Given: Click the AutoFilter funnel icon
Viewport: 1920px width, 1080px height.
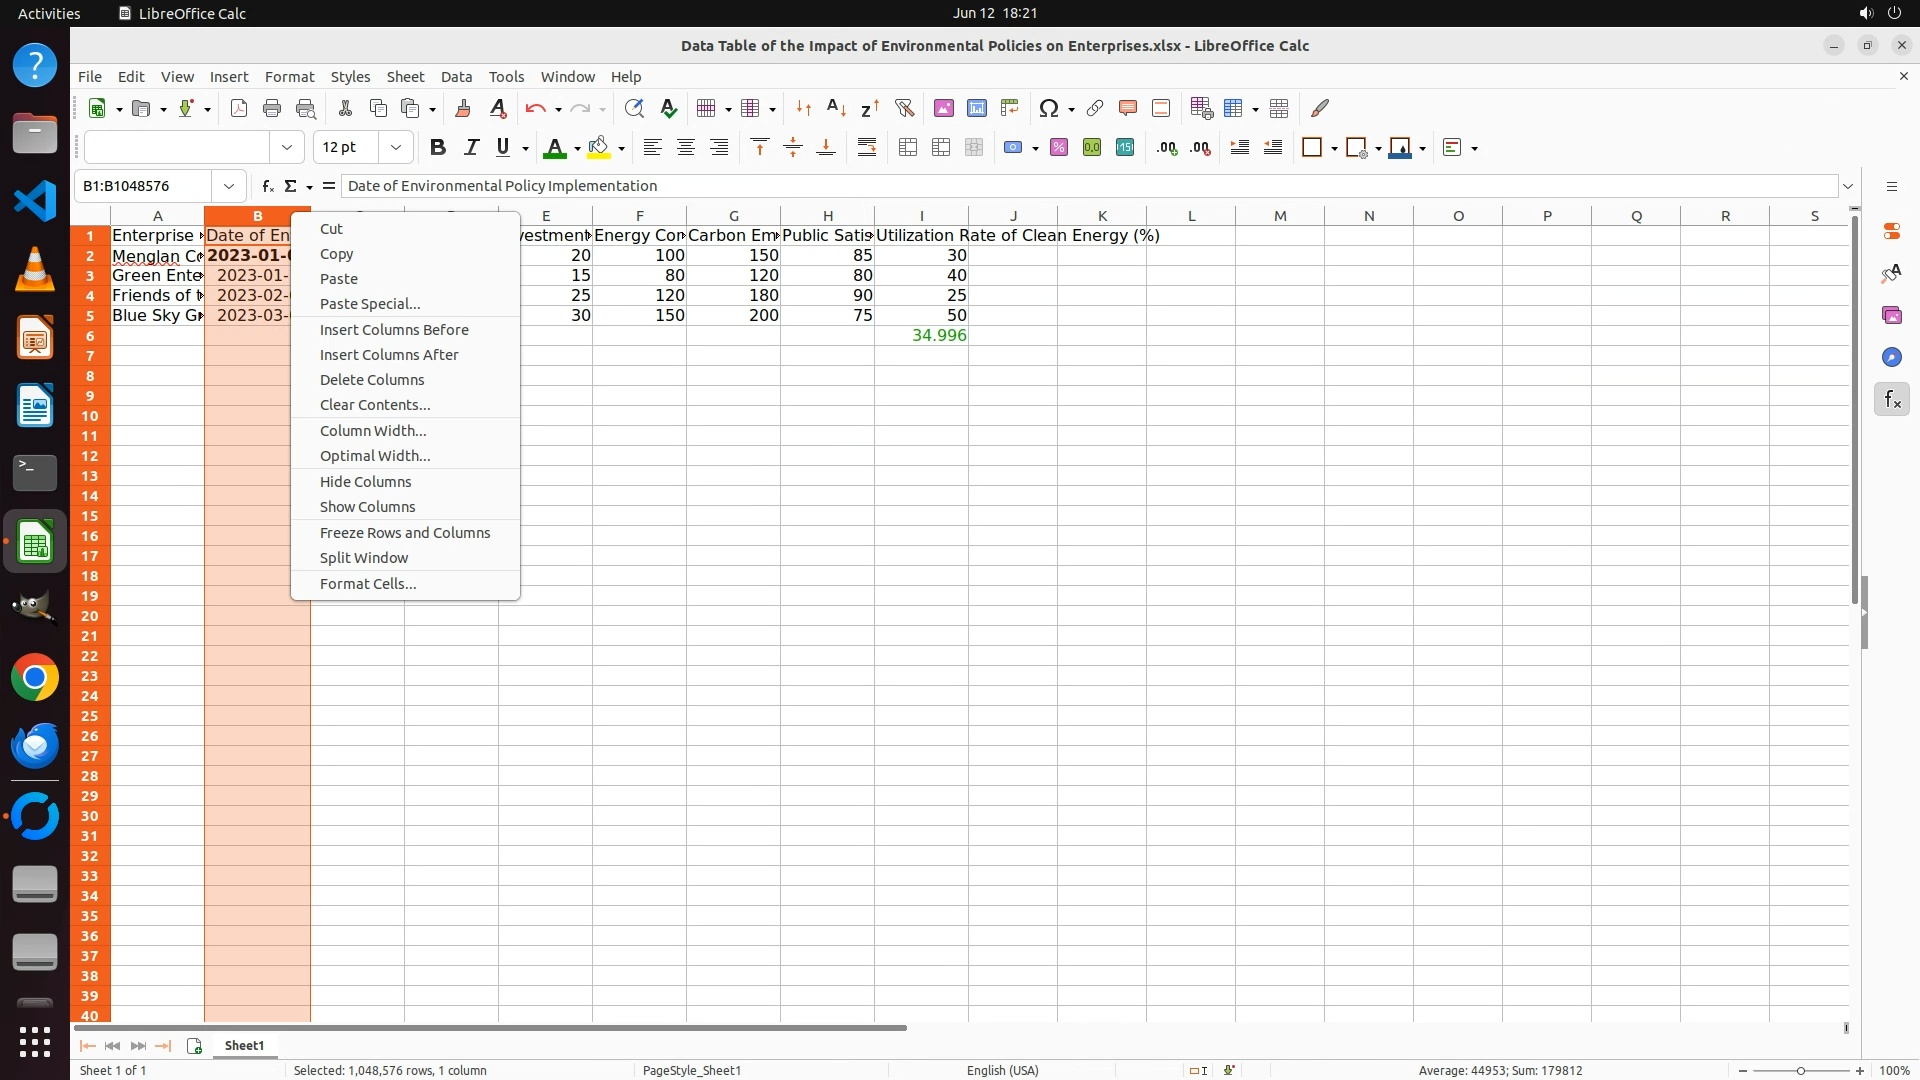Looking at the screenshot, I should point(904,108).
